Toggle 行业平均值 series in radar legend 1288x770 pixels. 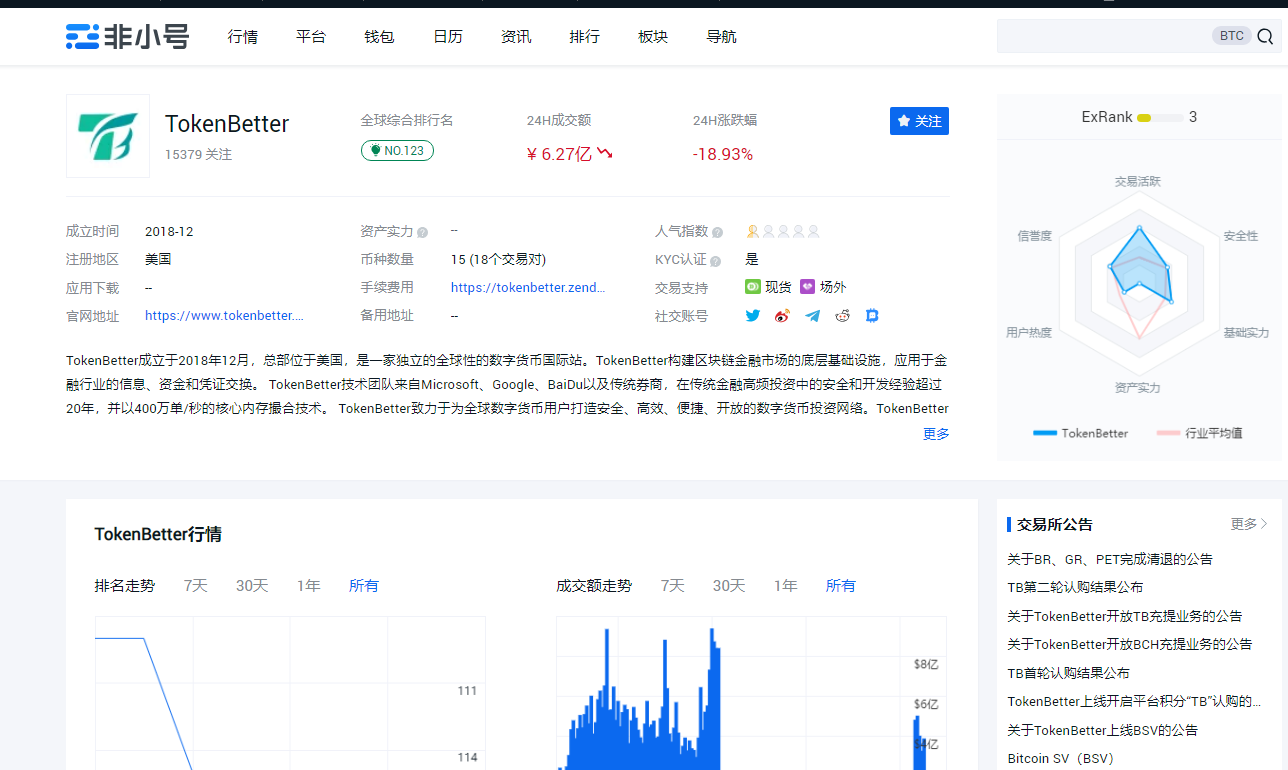[x=1199, y=433]
